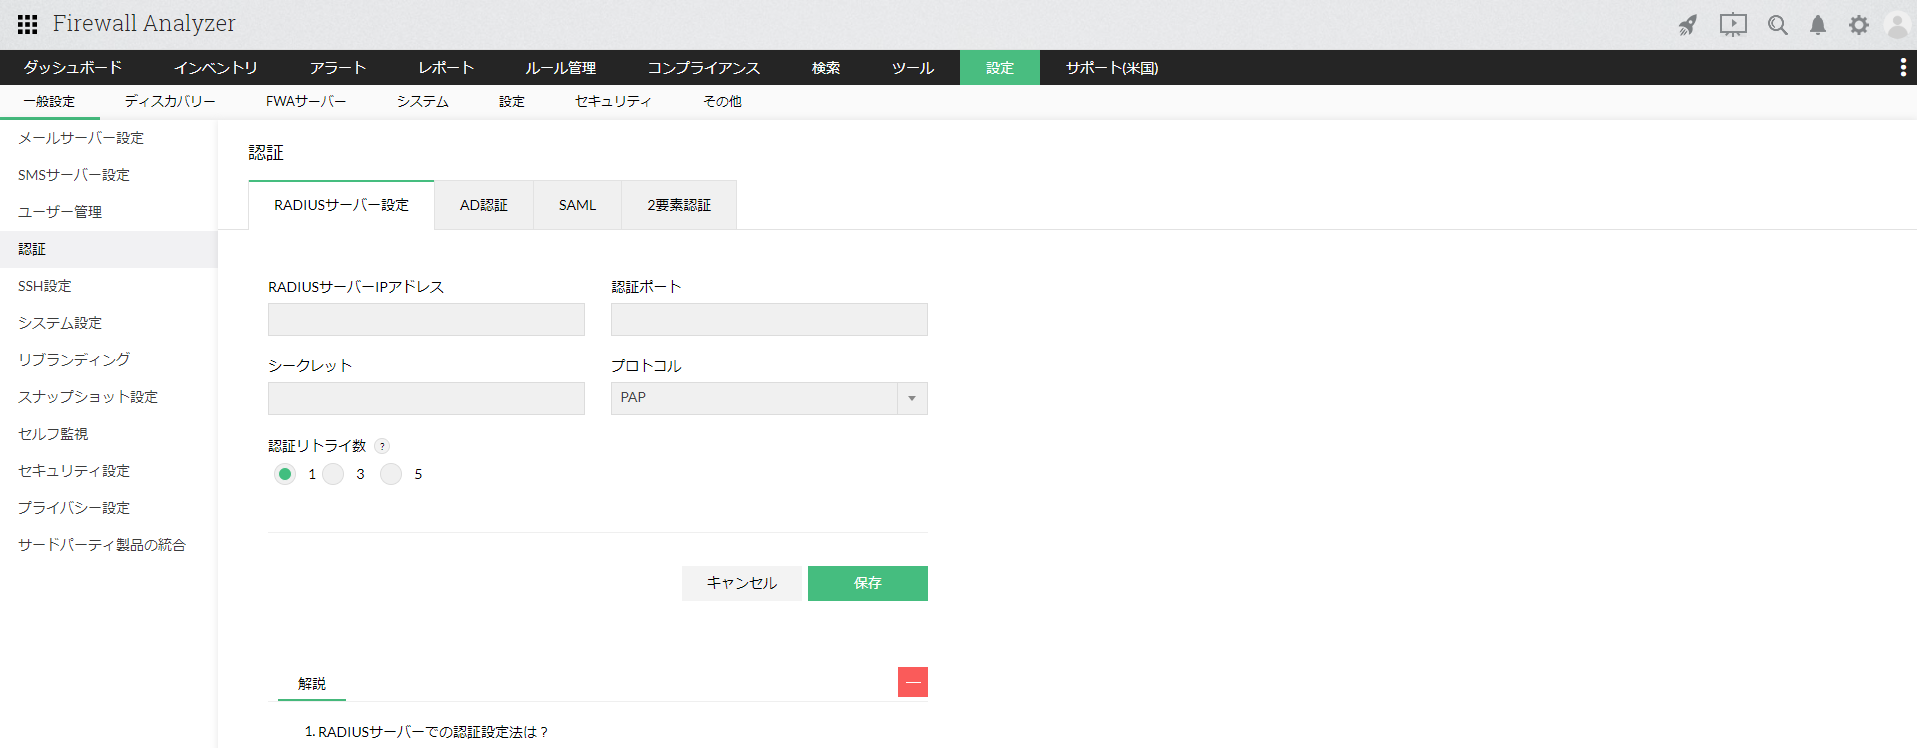This screenshot has height=748, width=1917.
Task: Select retry count 5 radio button
Action: click(x=391, y=474)
